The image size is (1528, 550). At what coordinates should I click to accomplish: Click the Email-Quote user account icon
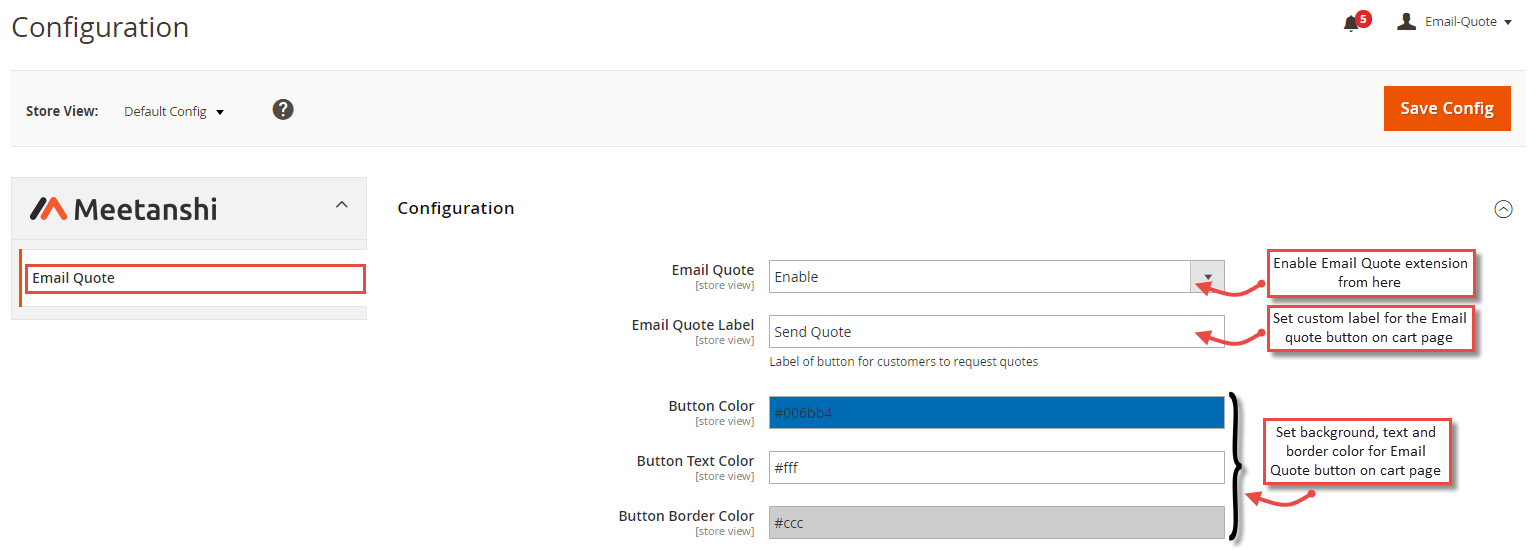pyautogui.click(x=1407, y=22)
